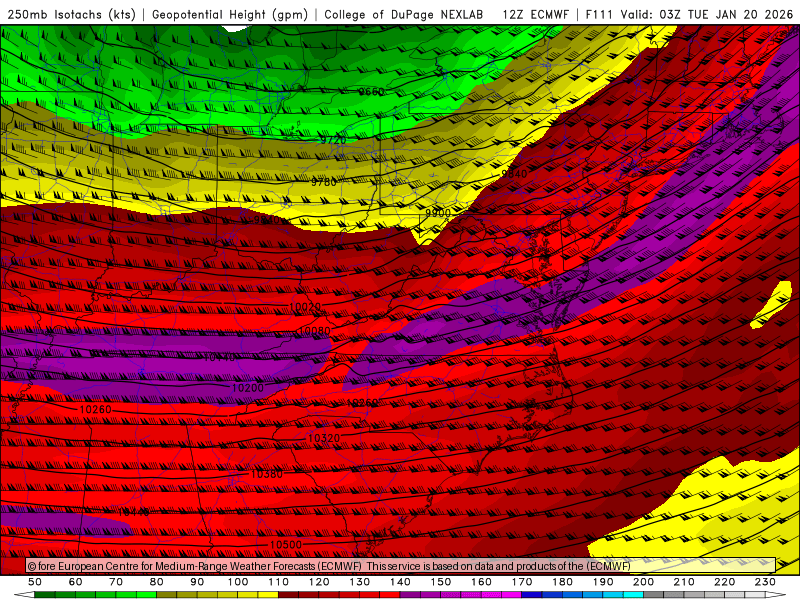The width and height of the screenshot is (800, 600).
Task: Click the 160 value on the color scale
Action: point(481,582)
